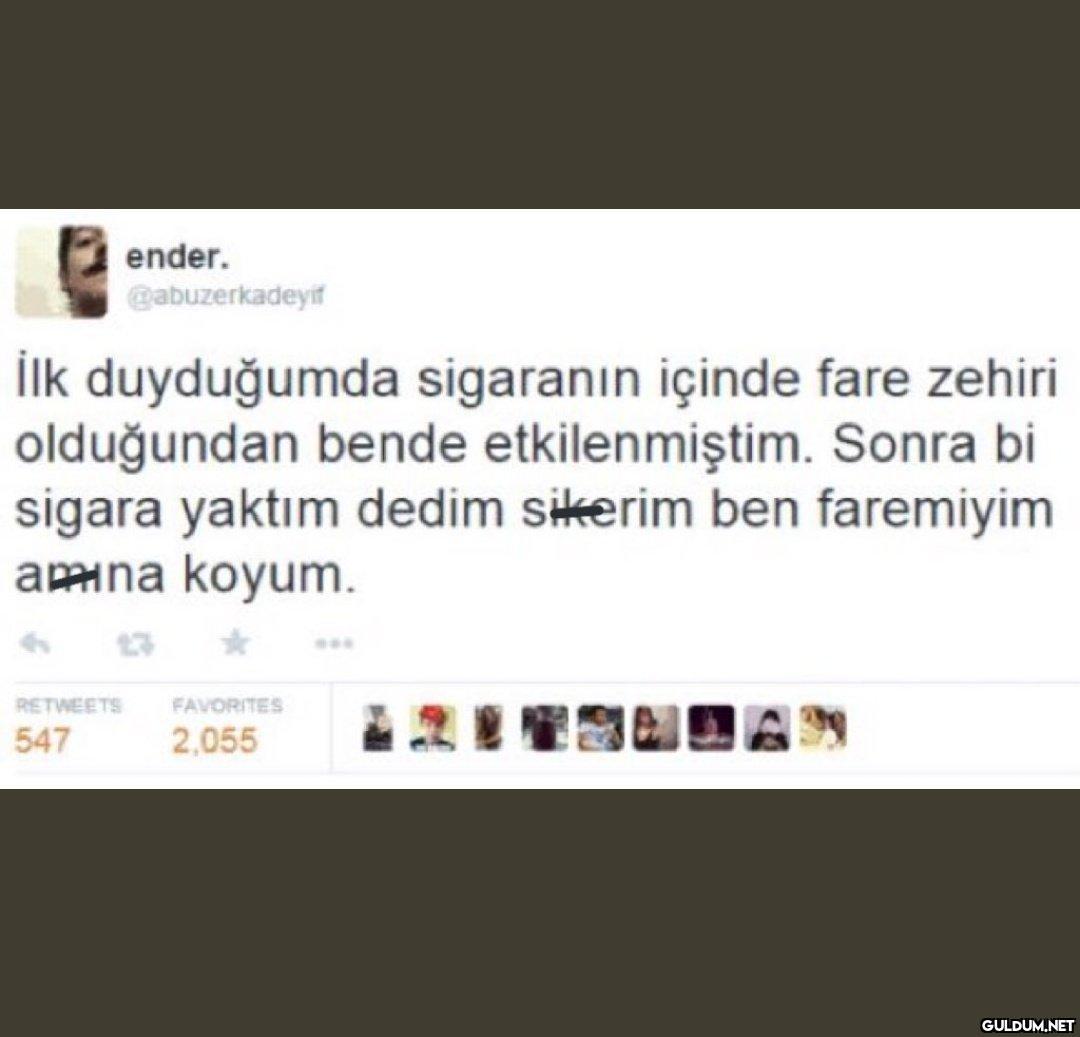Viewport: 1080px width, 1037px height.
Task: View the 547 retweets count
Action: (x=43, y=742)
